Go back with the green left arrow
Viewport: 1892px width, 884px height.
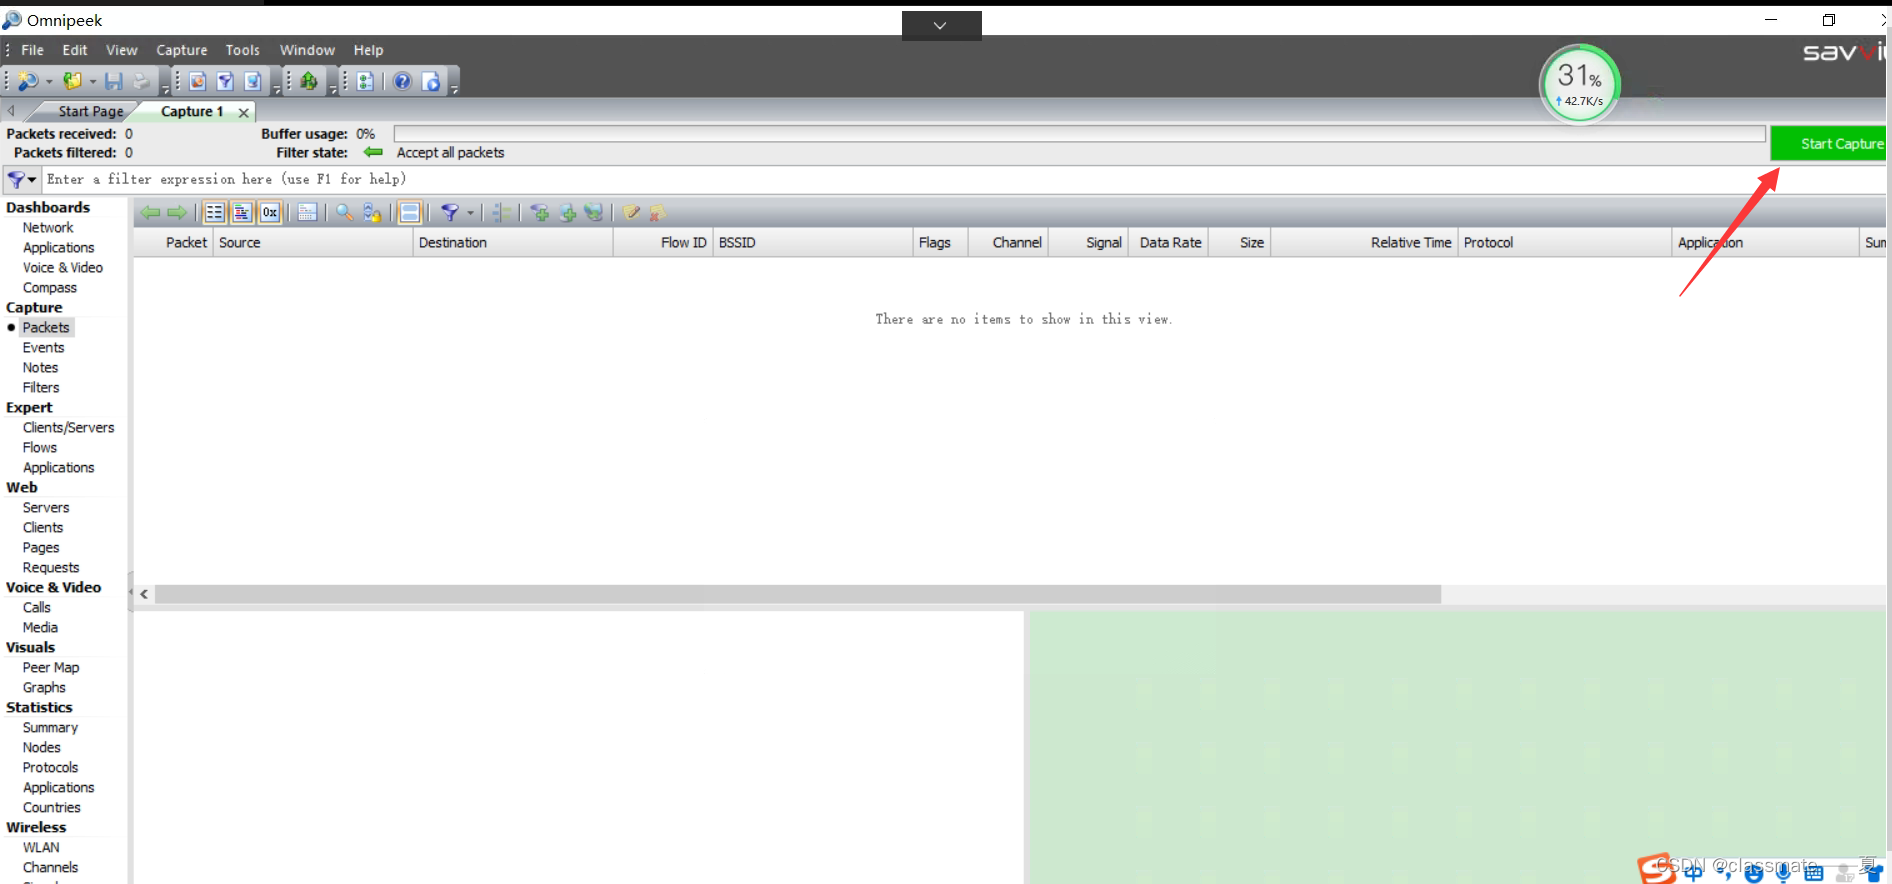pos(150,212)
